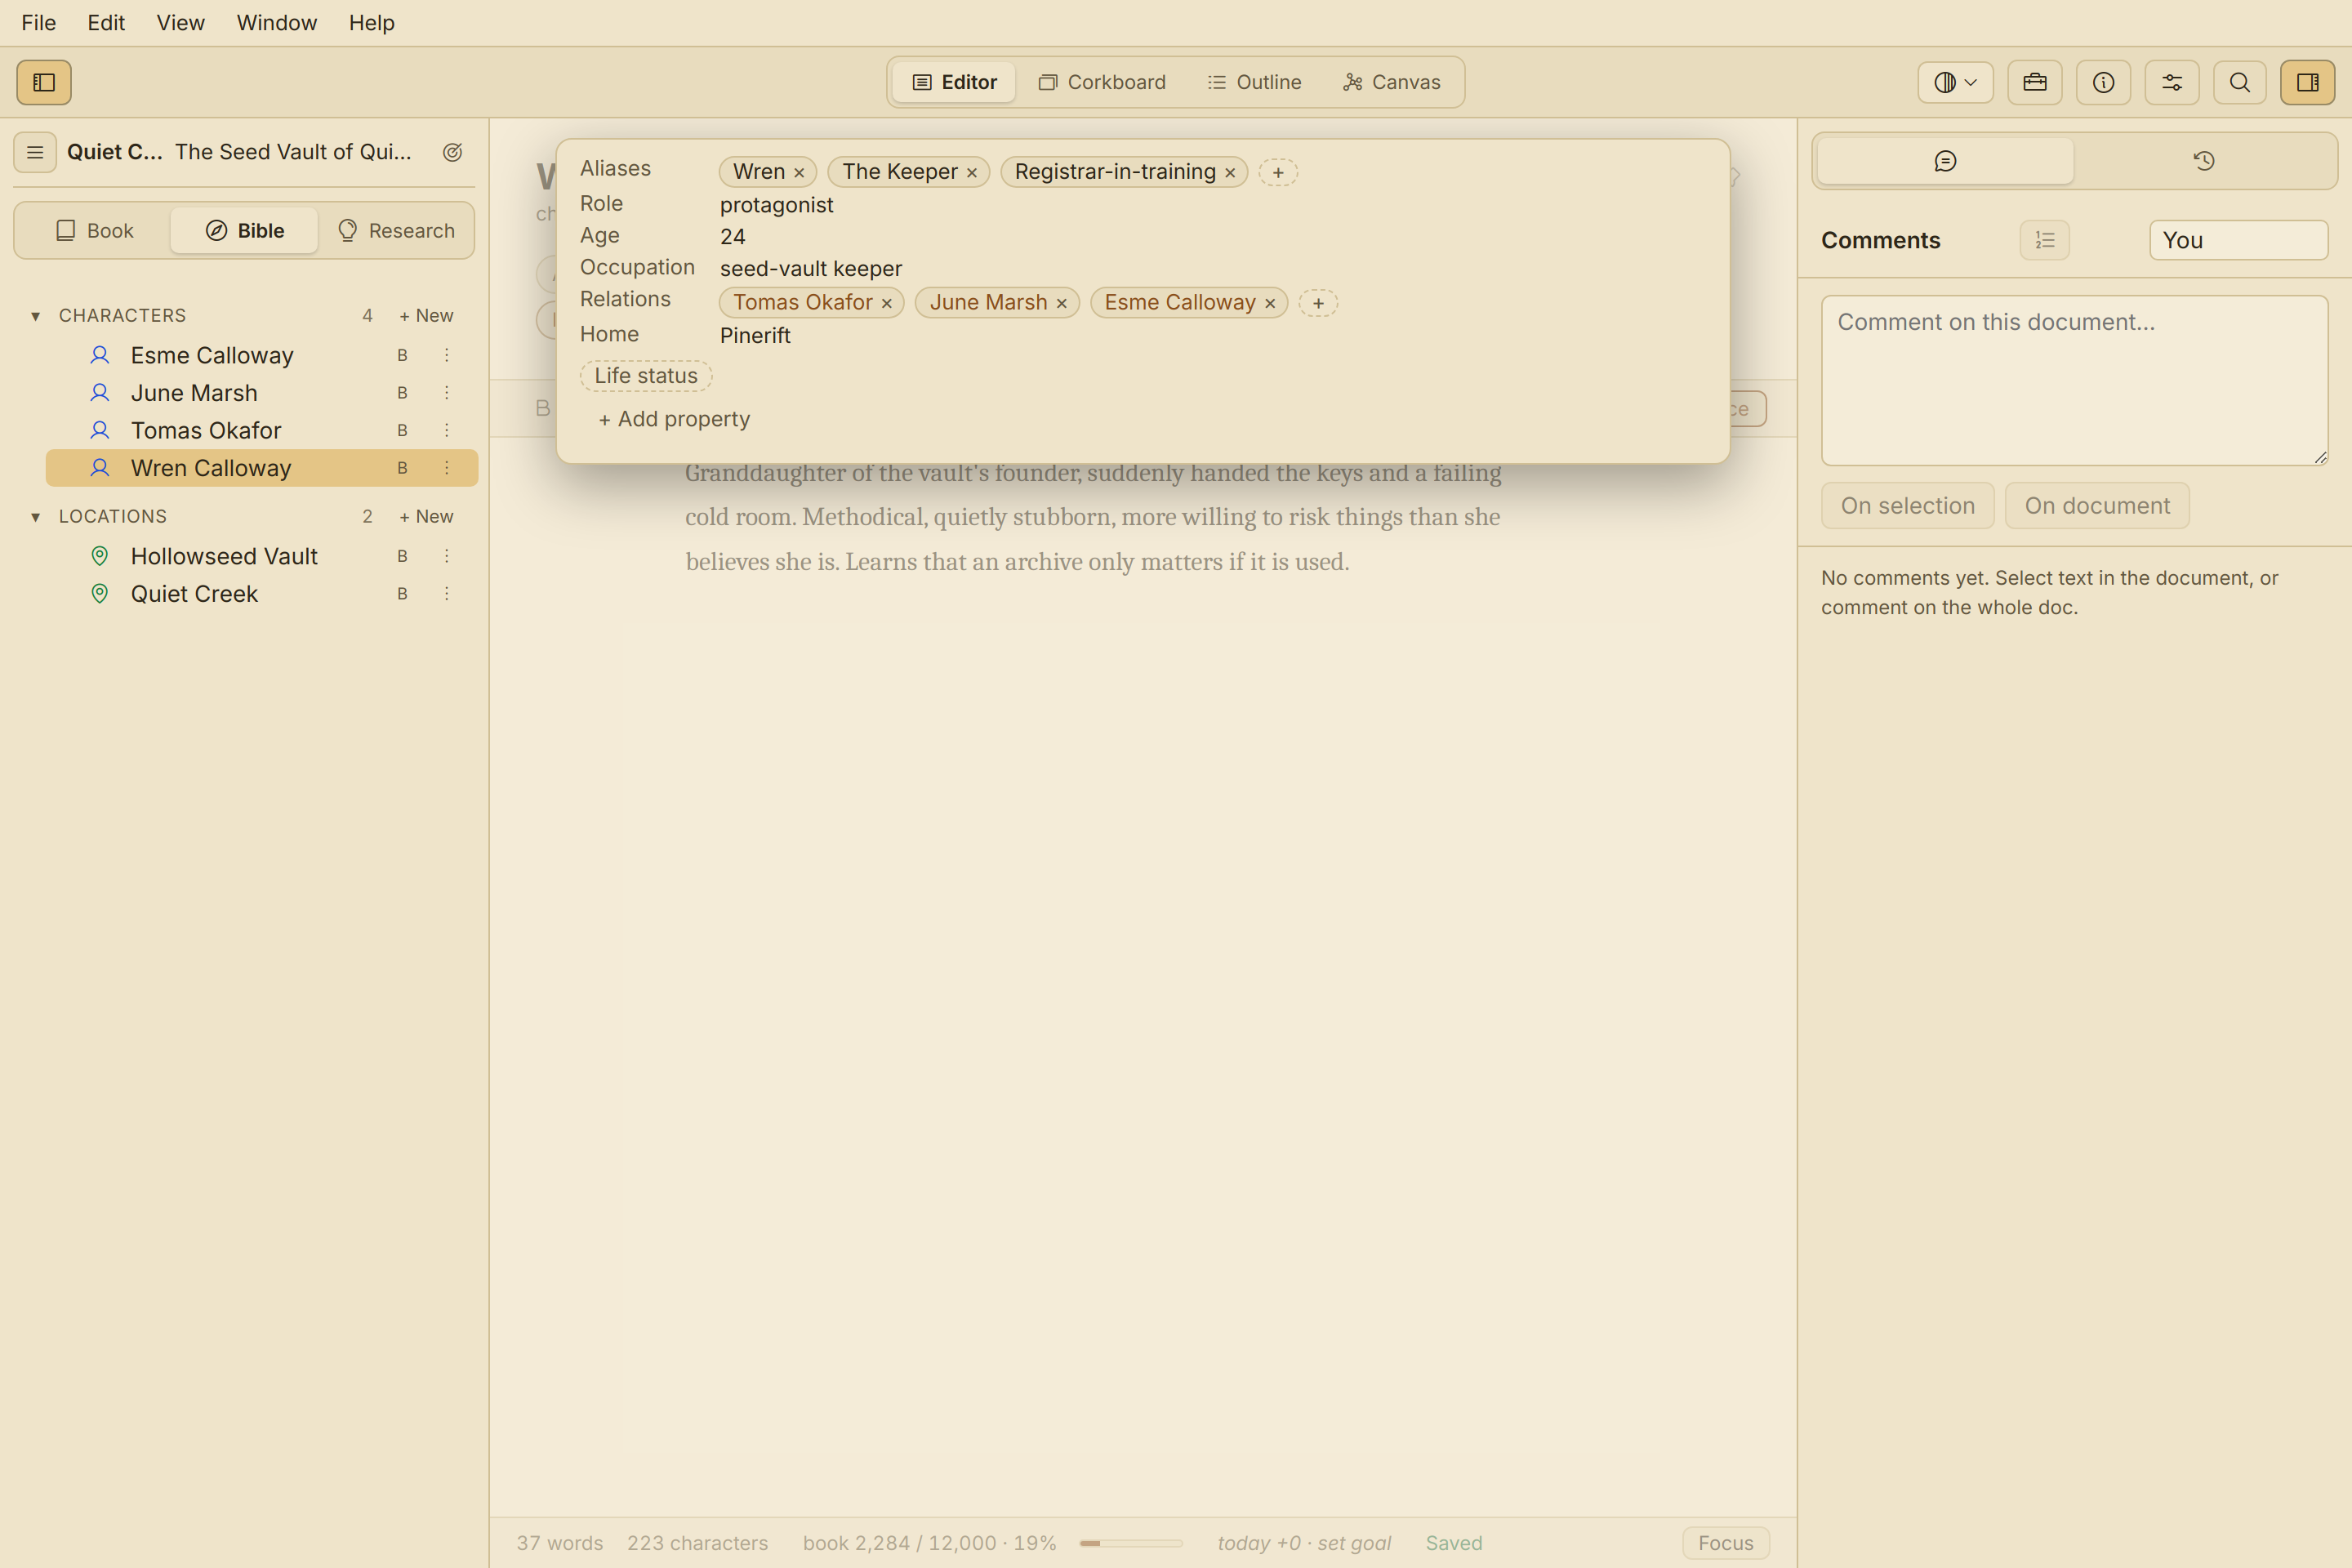The width and height of the screenshot is (2352, 1568).
Task: Open more options for Tomas Okafor
Action: click(447, 430)
